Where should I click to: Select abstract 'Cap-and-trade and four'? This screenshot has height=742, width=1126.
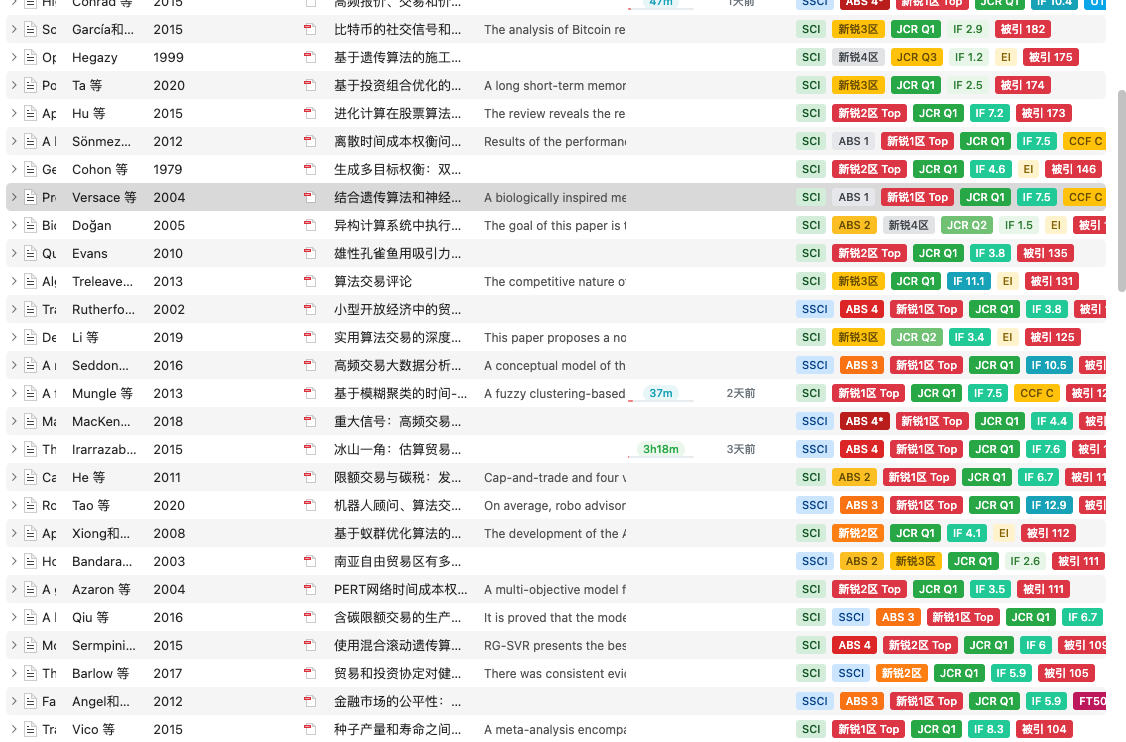554,478
